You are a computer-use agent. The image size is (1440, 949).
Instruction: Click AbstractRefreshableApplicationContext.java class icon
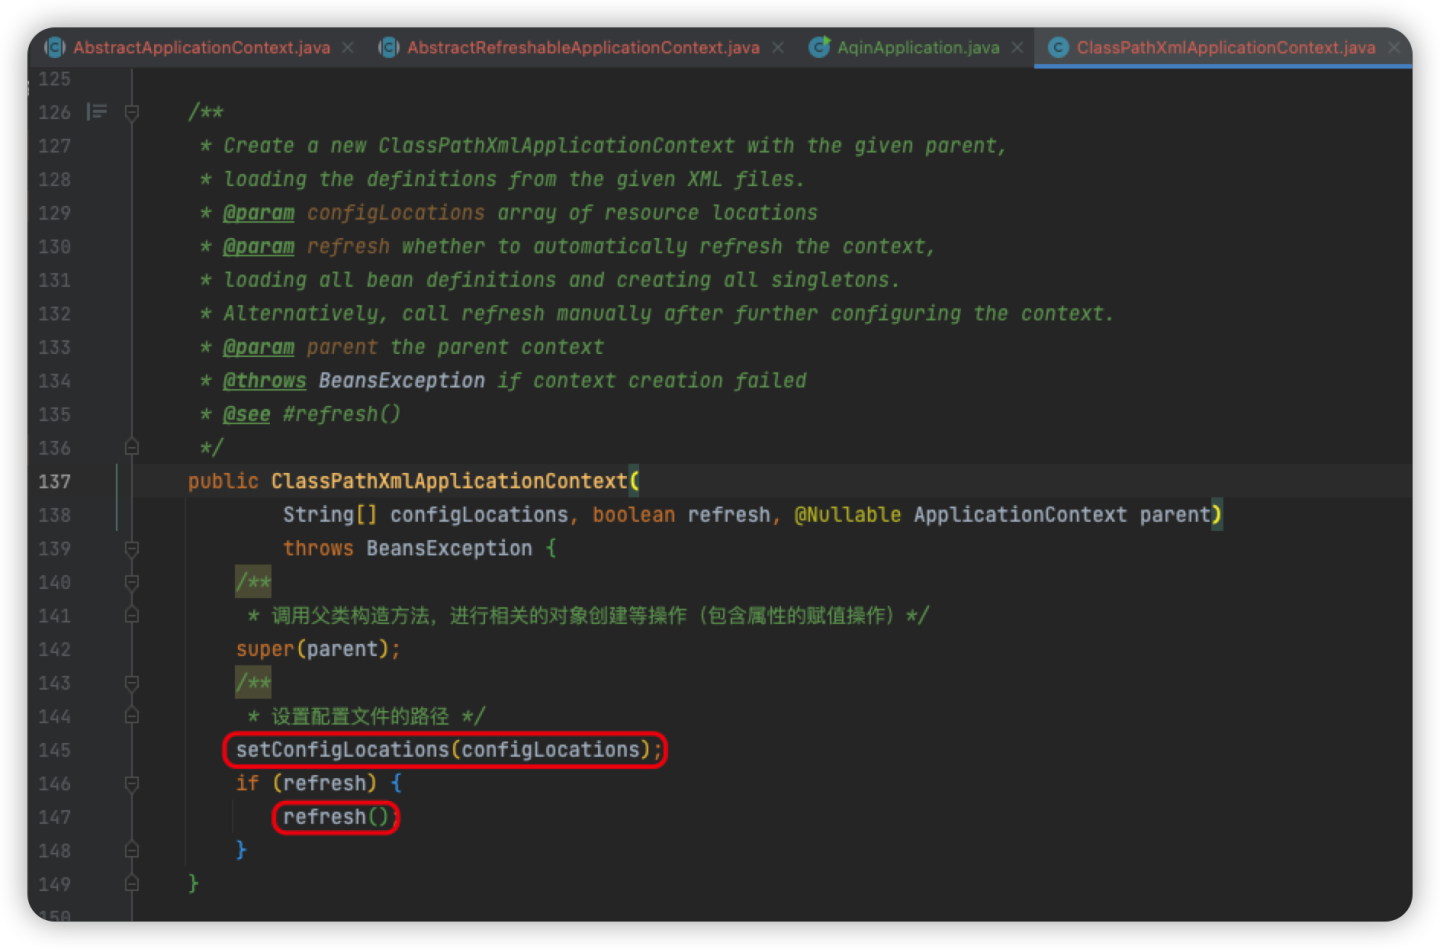389,47
